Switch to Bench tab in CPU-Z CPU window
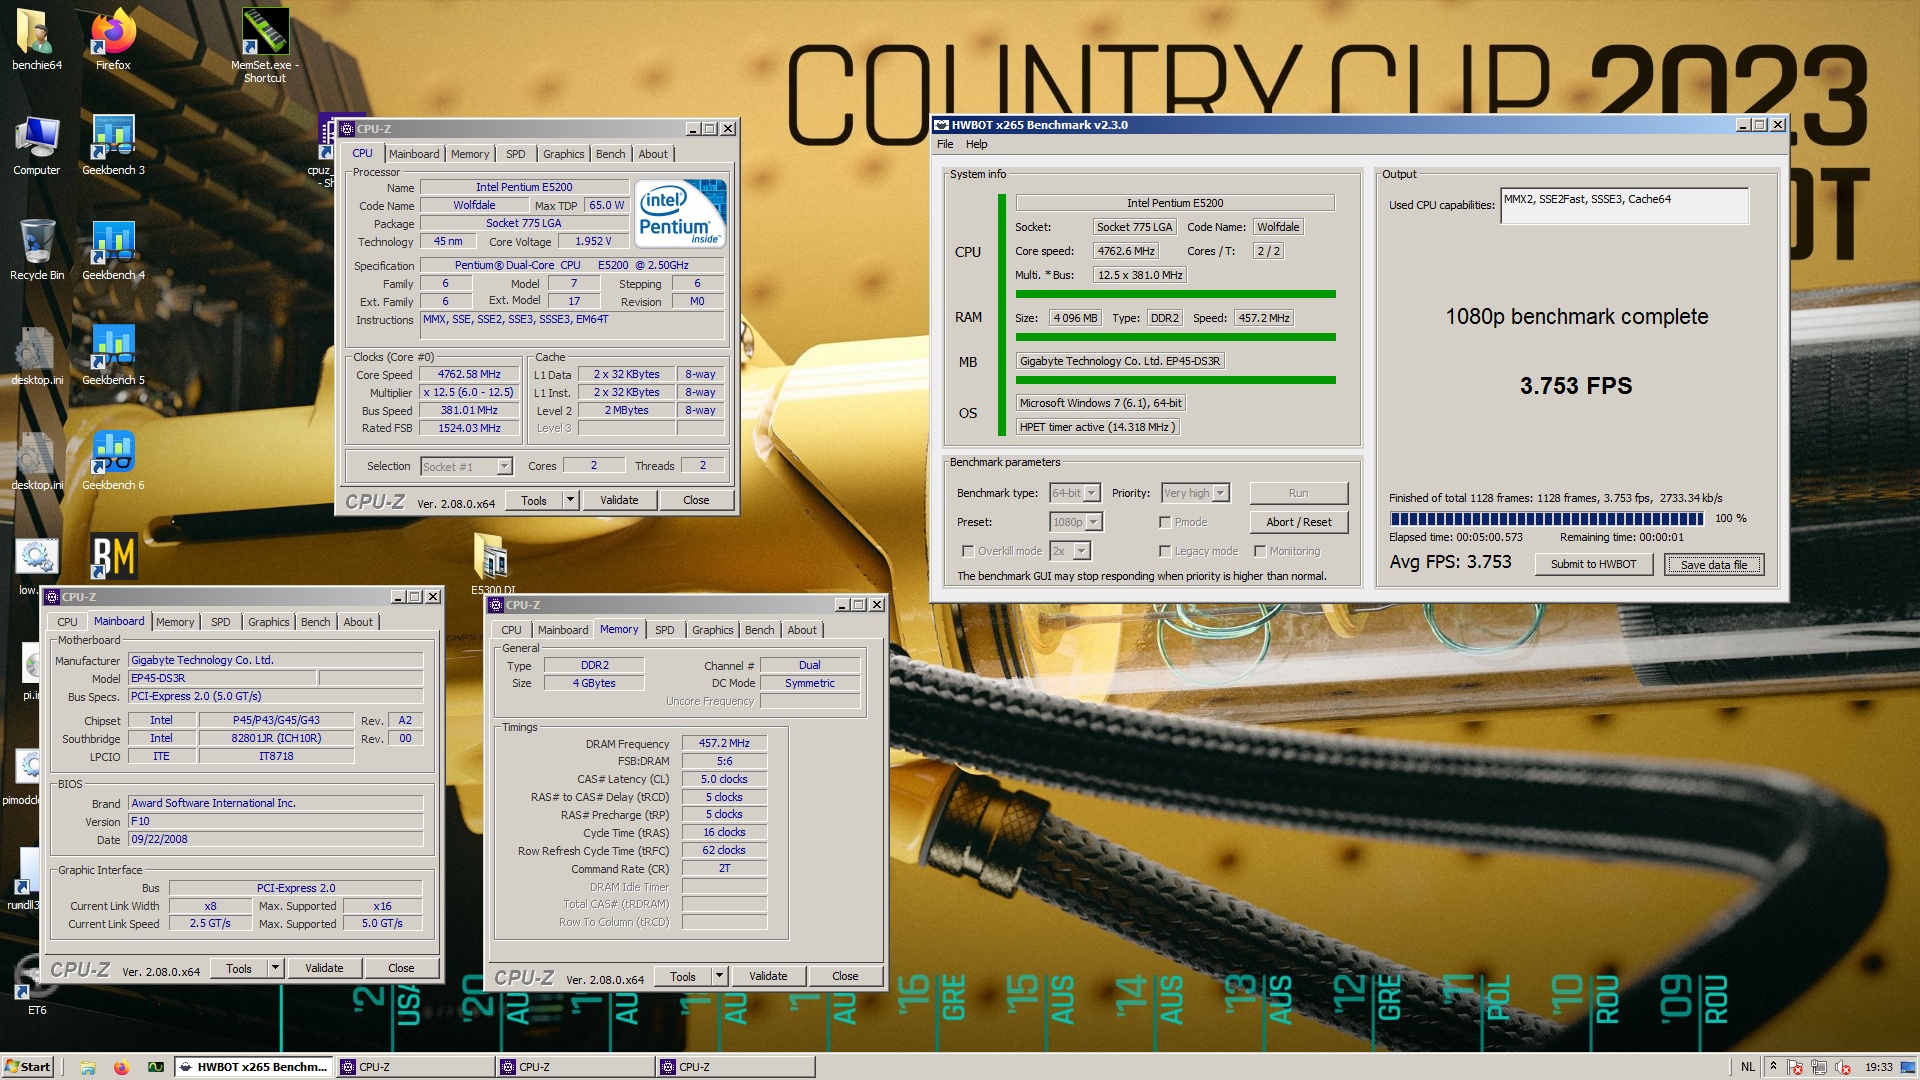The width and height of the screenshot is (1920, 1080). (x=610, y=154)
